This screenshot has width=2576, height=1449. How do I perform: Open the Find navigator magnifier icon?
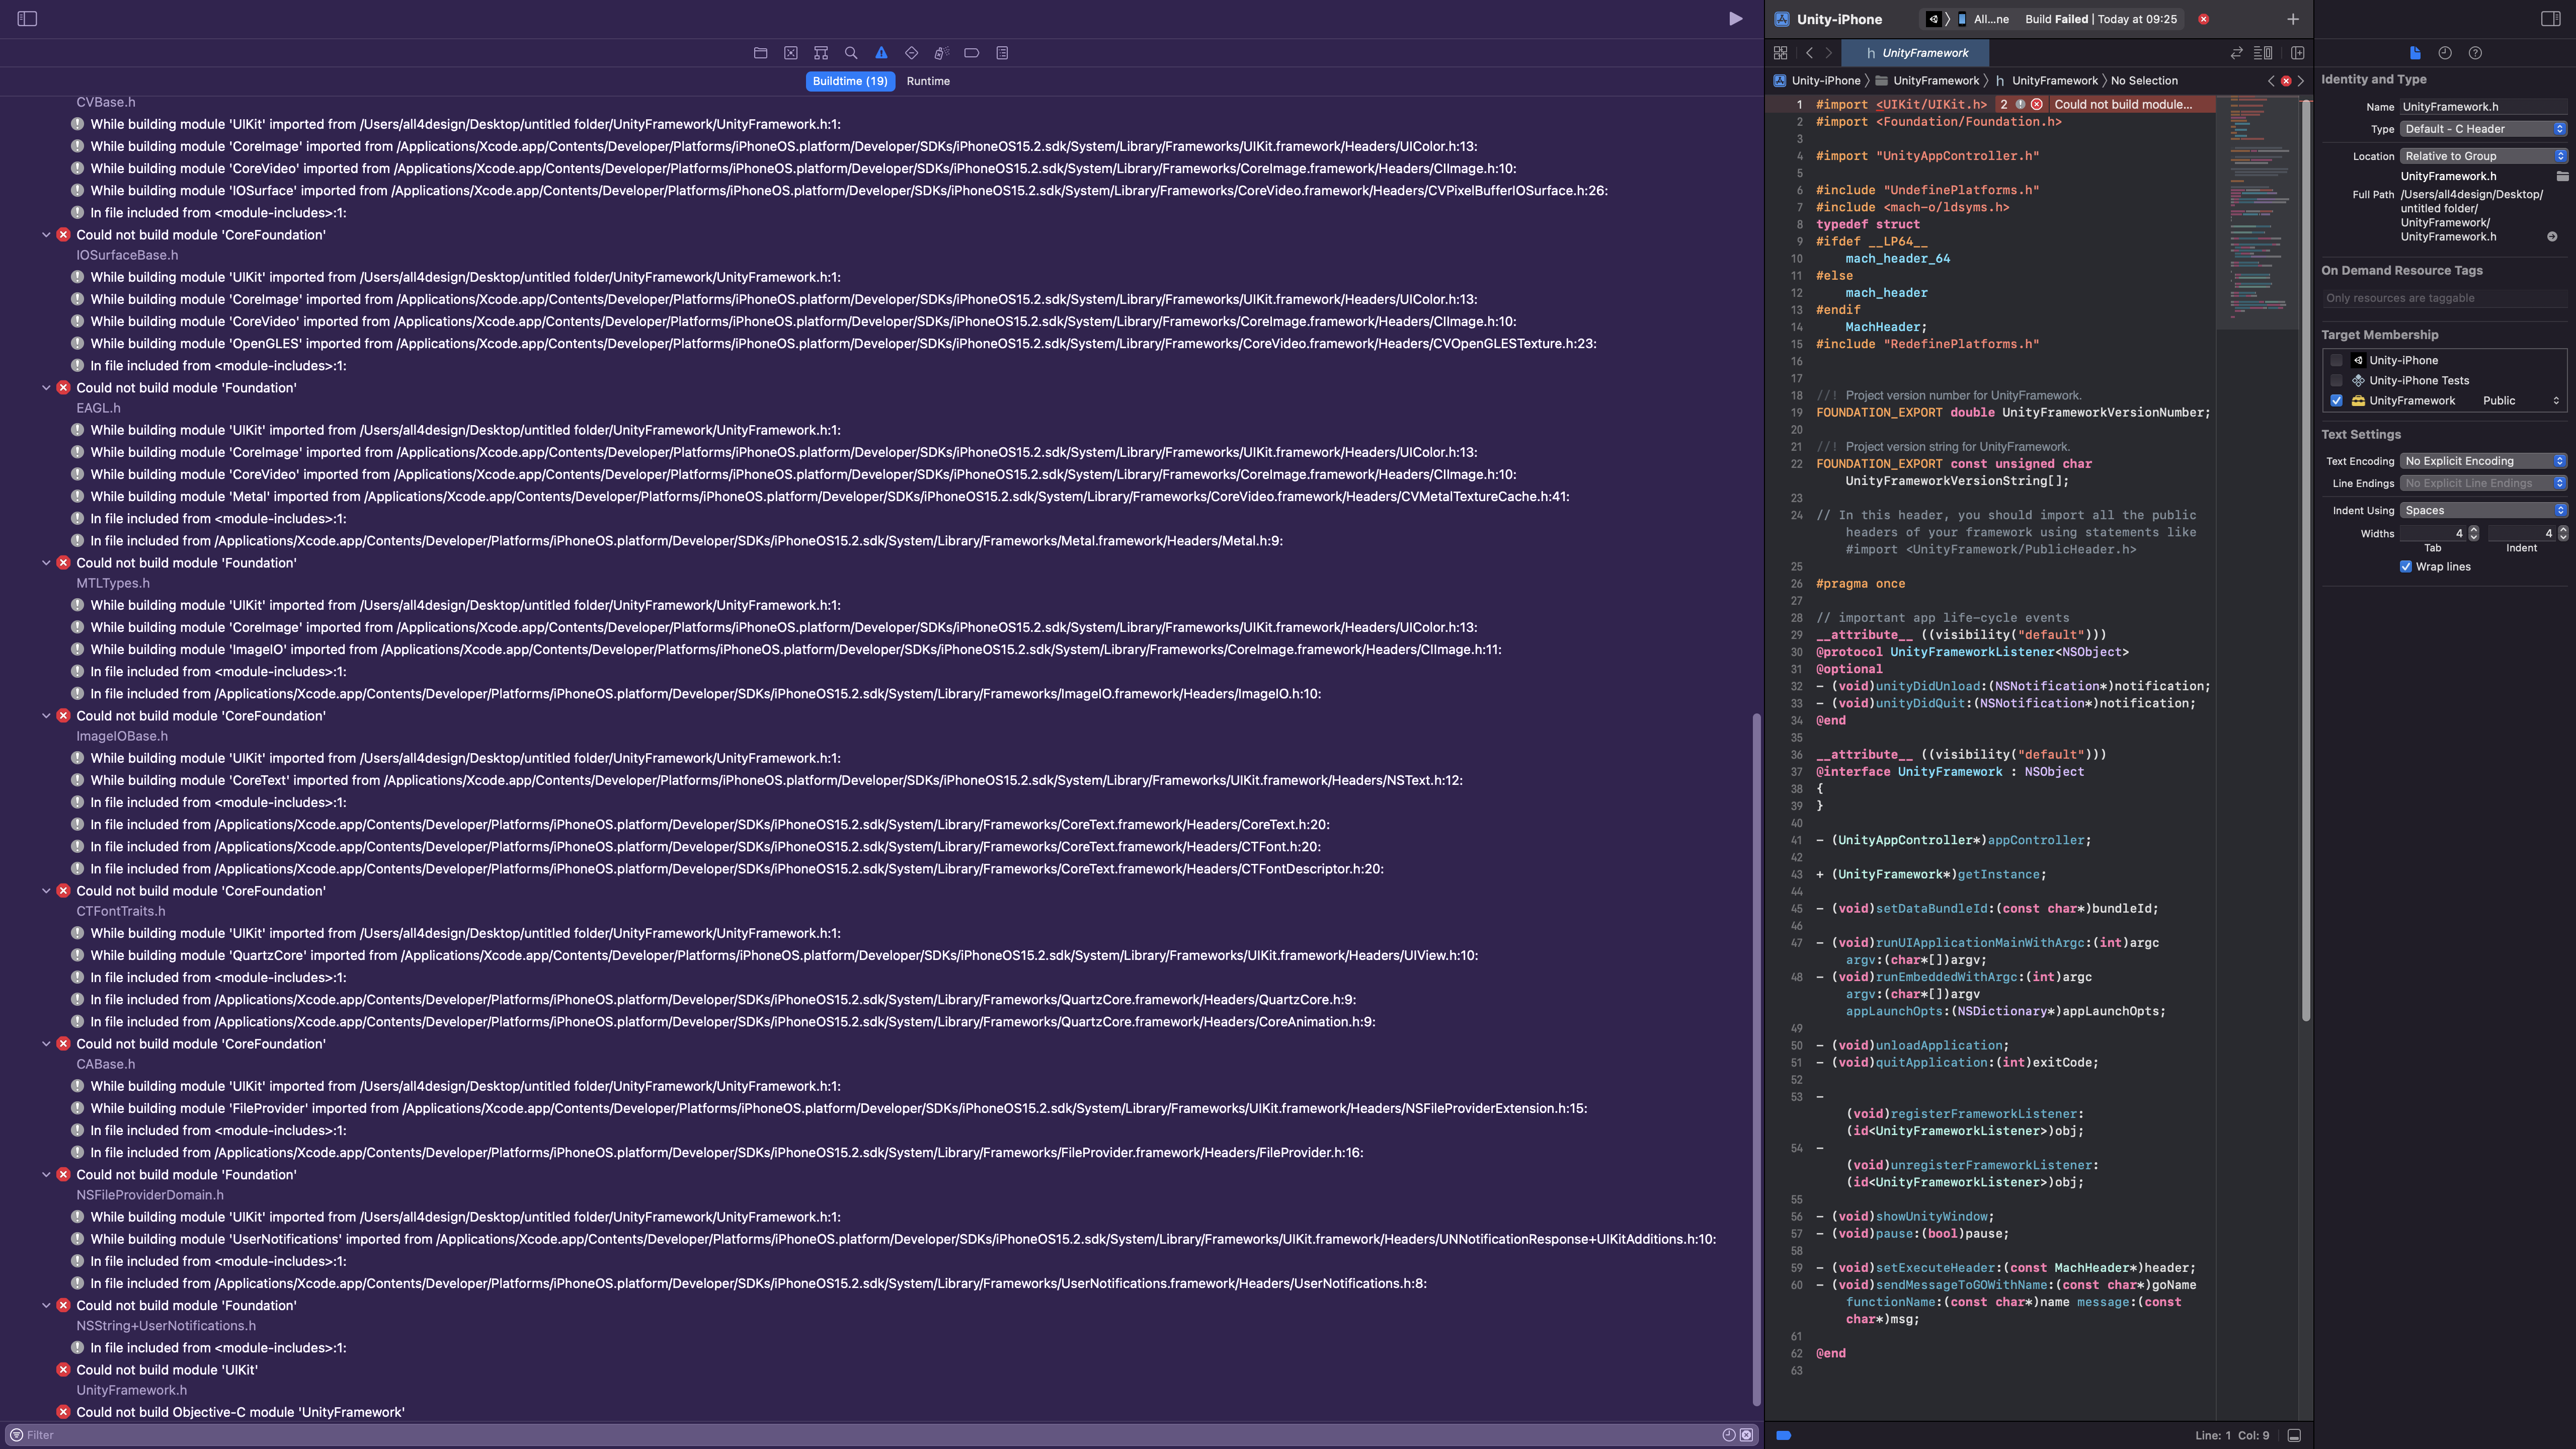[851, 53]
